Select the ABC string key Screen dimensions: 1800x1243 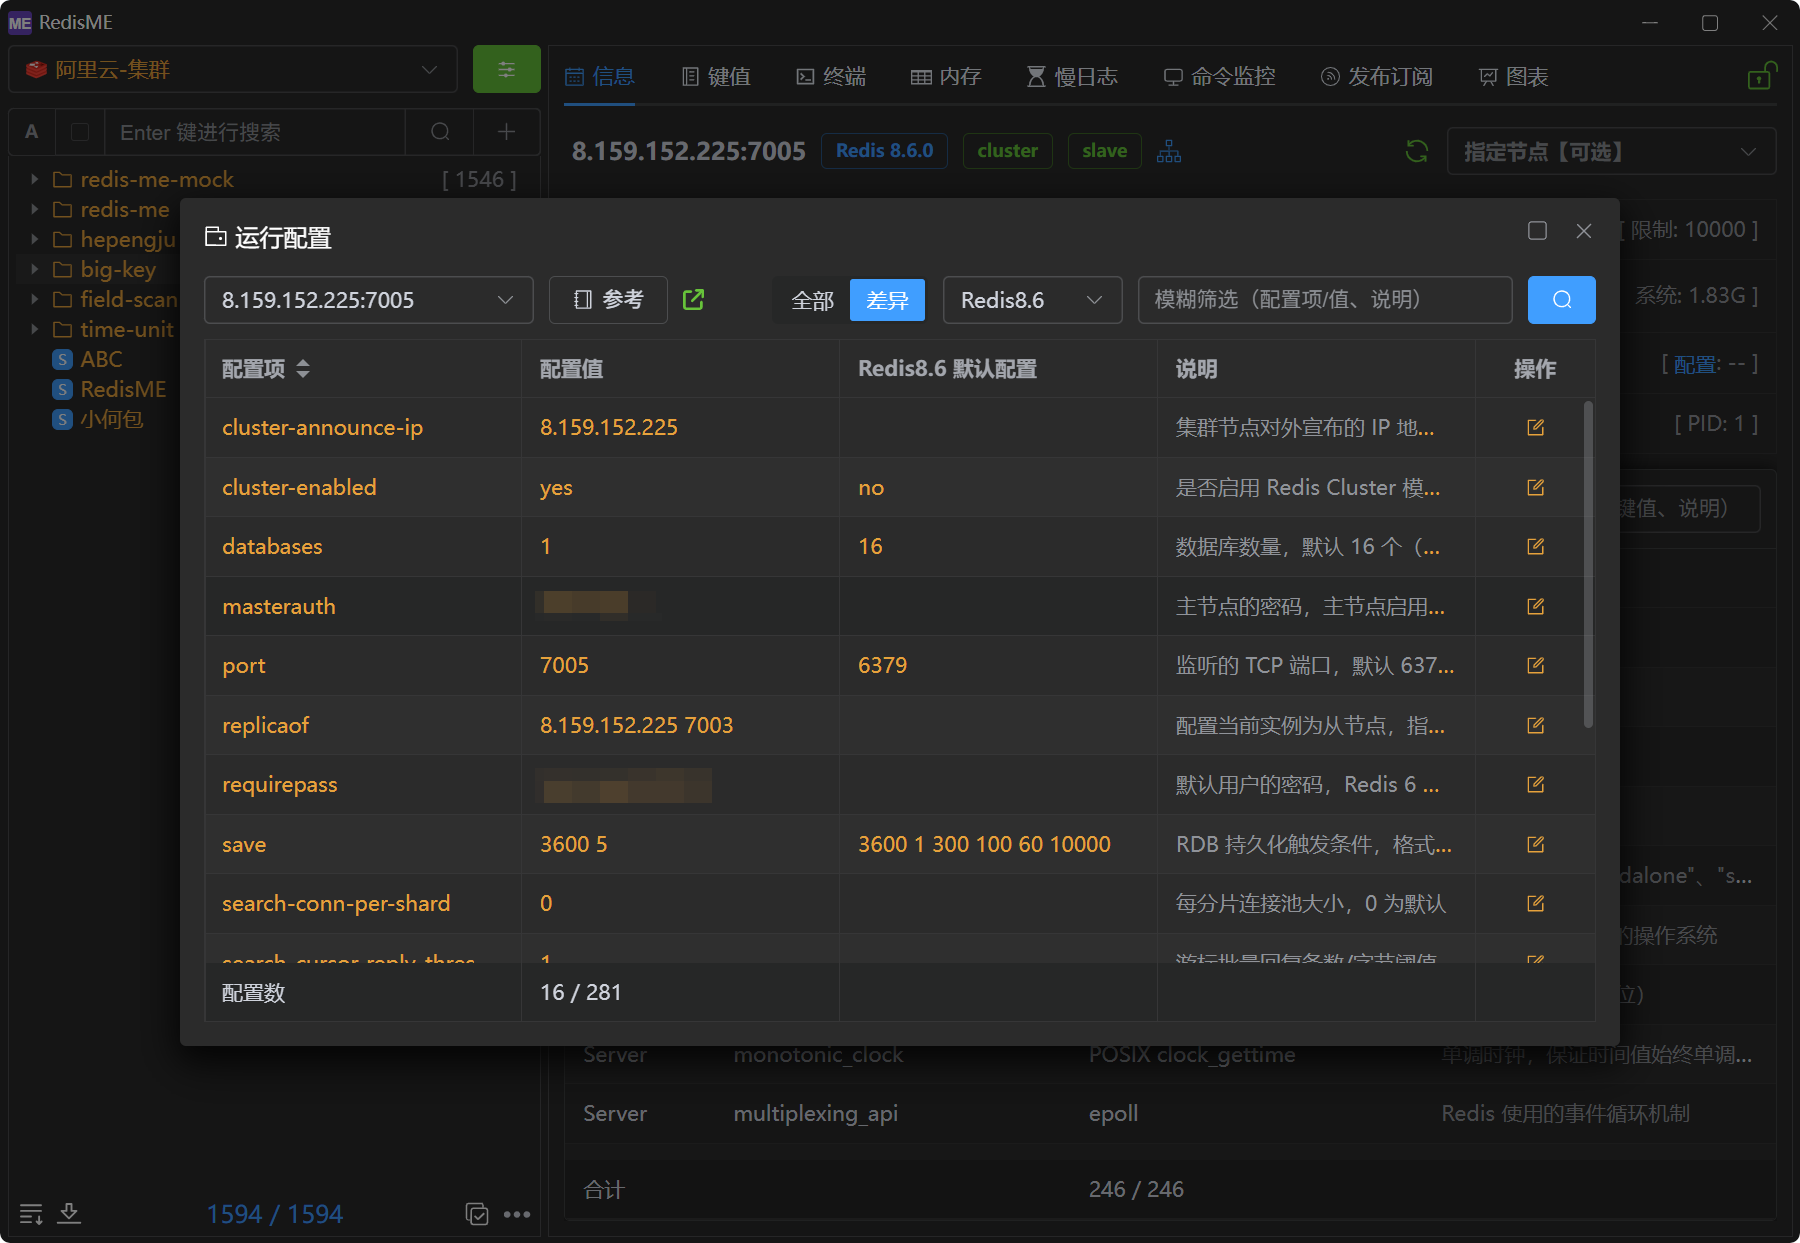(x=101, y=359)
